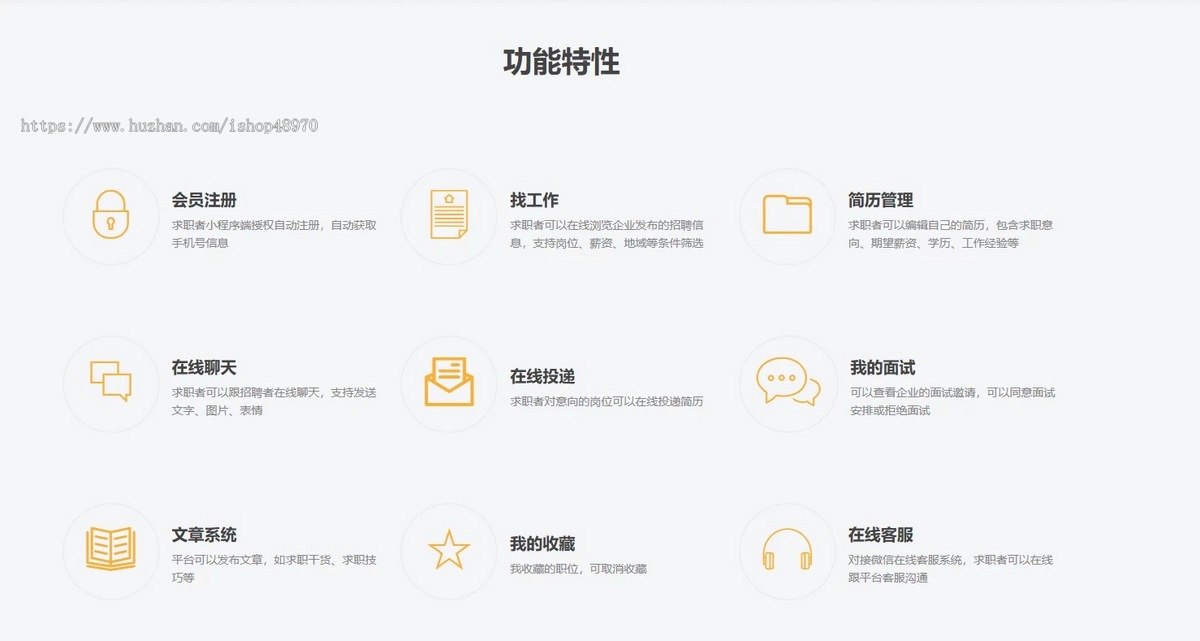1200x641 pixels.
Task: Click description starting 求职者小程序端授权自动注册
Action: [x=274, y=234]
